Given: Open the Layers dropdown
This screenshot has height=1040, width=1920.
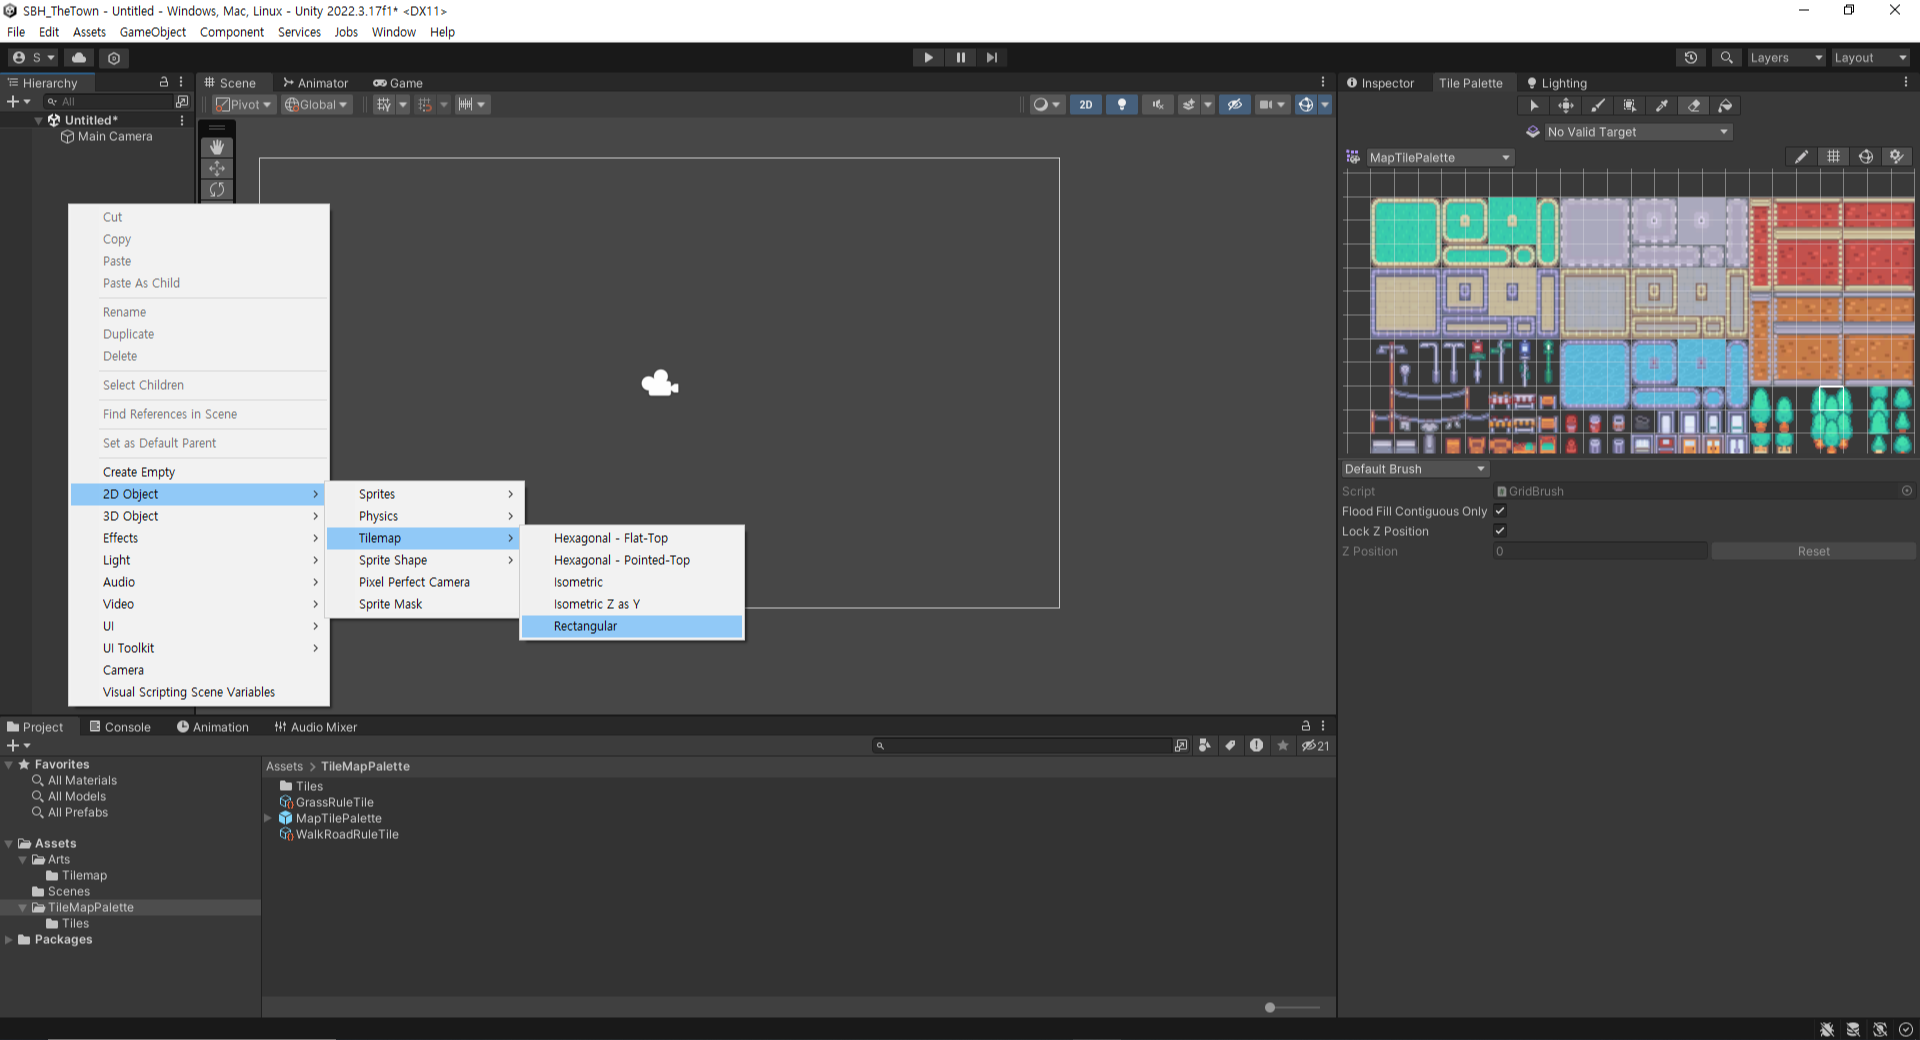Looking at the screenshot, I should click(1786, 58).
